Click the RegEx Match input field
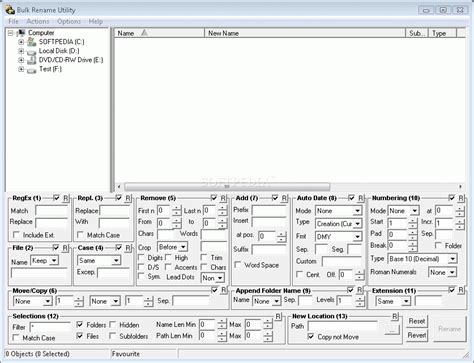Viewport: 474px width, 363px height. pos(52,211)
